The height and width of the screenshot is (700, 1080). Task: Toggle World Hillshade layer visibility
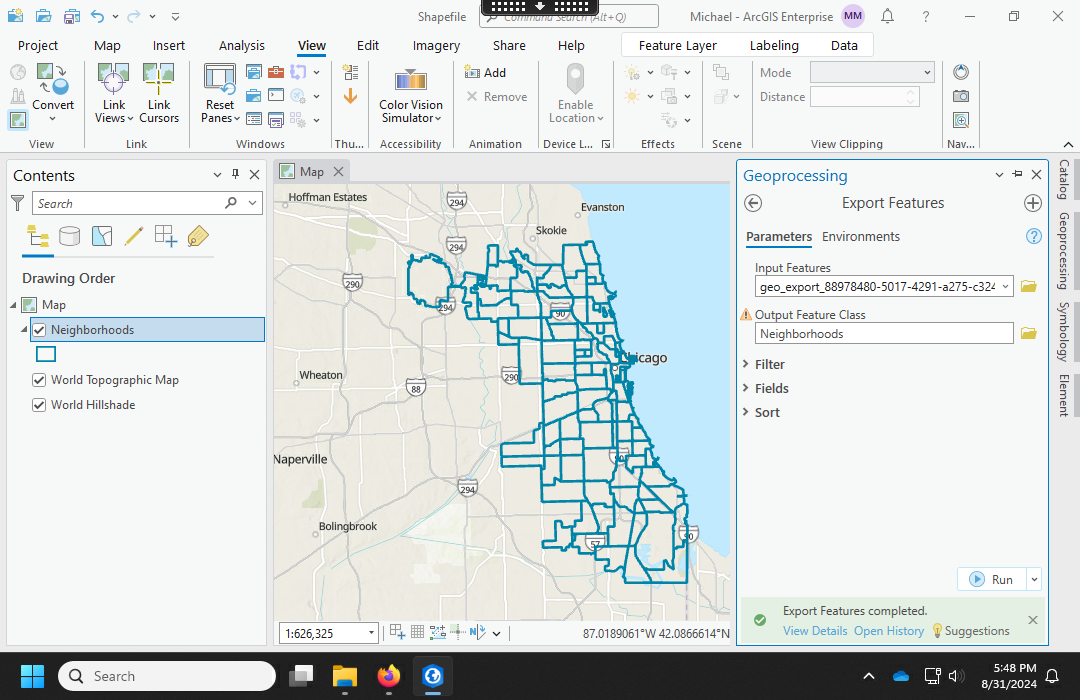point(40,405)
